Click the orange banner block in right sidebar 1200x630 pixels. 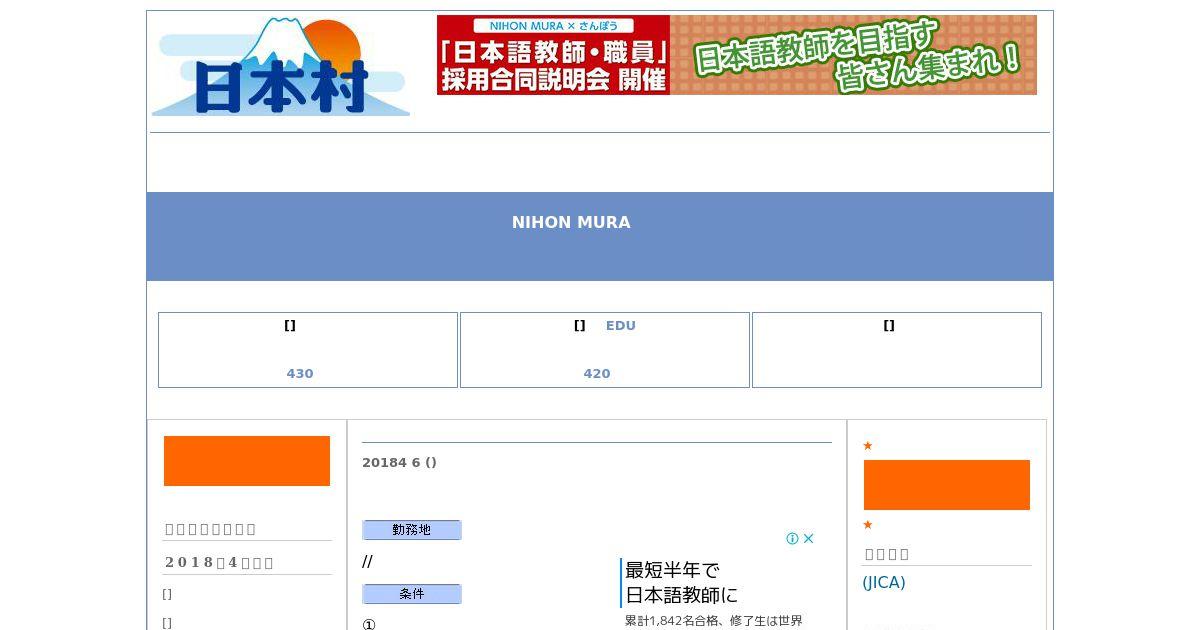(947, 485)
